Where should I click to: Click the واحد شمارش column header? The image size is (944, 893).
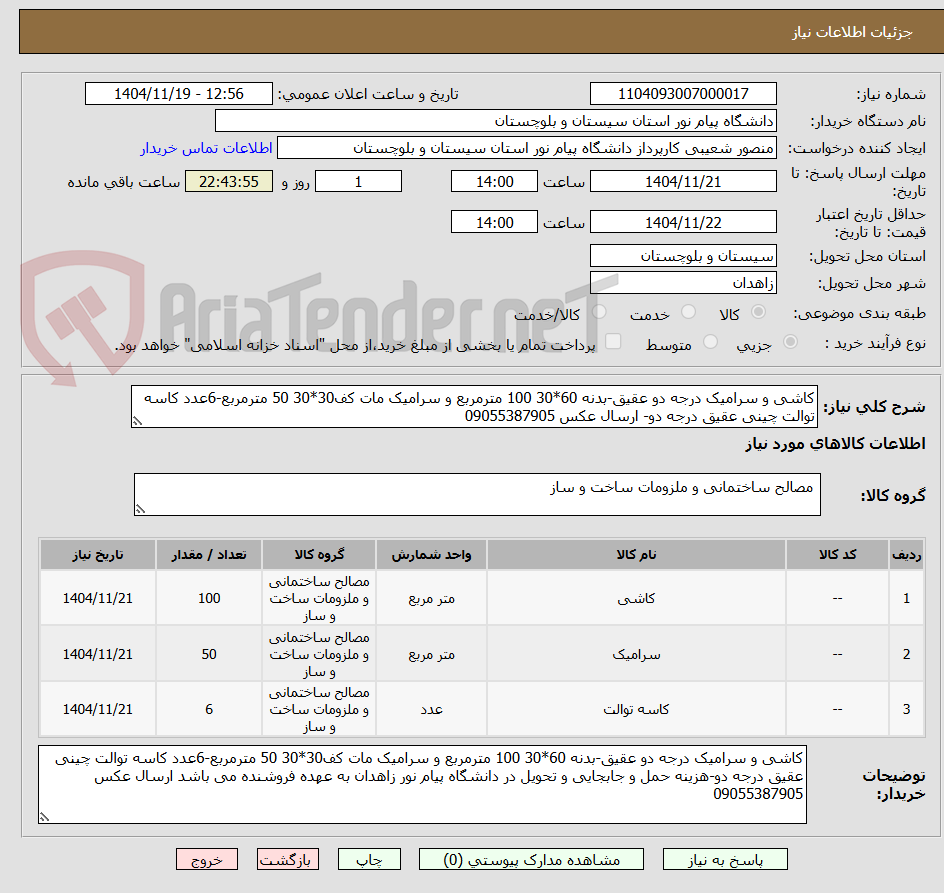[432, 555]
